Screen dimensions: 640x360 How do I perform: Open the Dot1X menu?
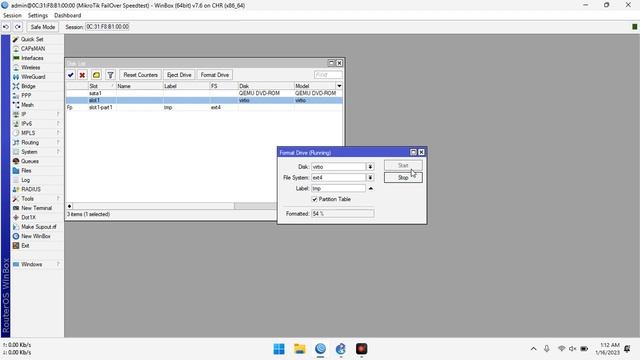tap(28, 218)
